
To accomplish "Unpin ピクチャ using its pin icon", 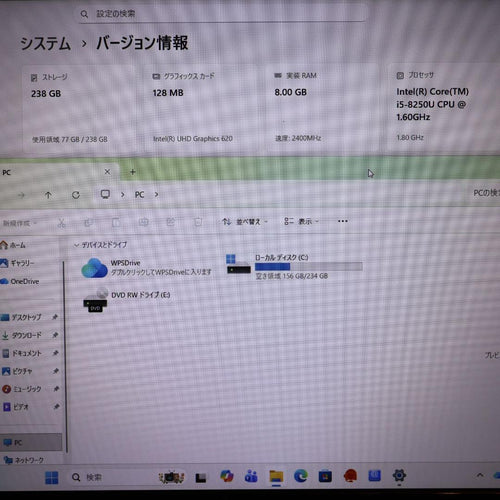I will 55,371.
